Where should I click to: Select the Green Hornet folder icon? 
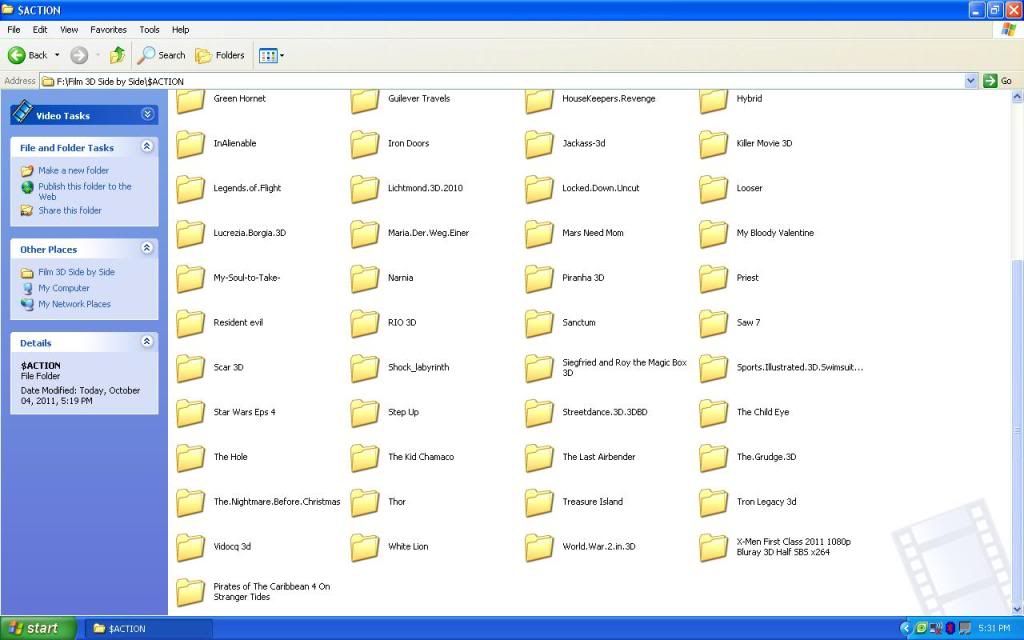191,101
